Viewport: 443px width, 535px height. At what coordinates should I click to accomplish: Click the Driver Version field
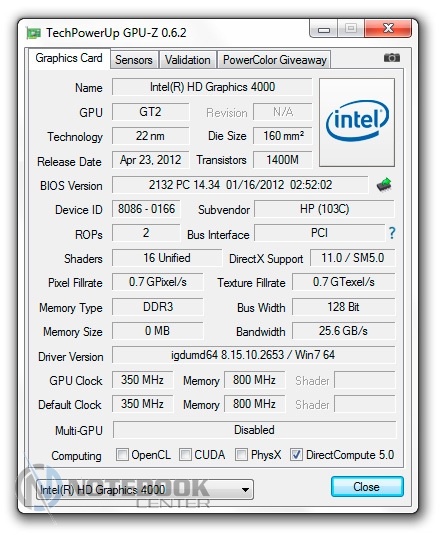(254, 355)
